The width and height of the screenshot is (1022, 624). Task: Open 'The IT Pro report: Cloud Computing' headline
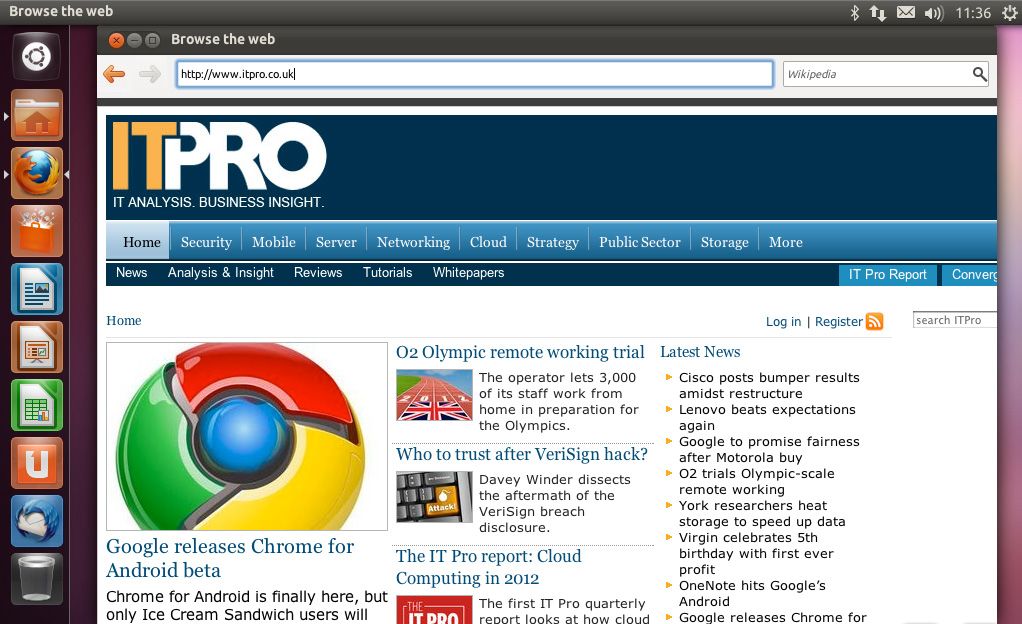click(x=489, y=567)
